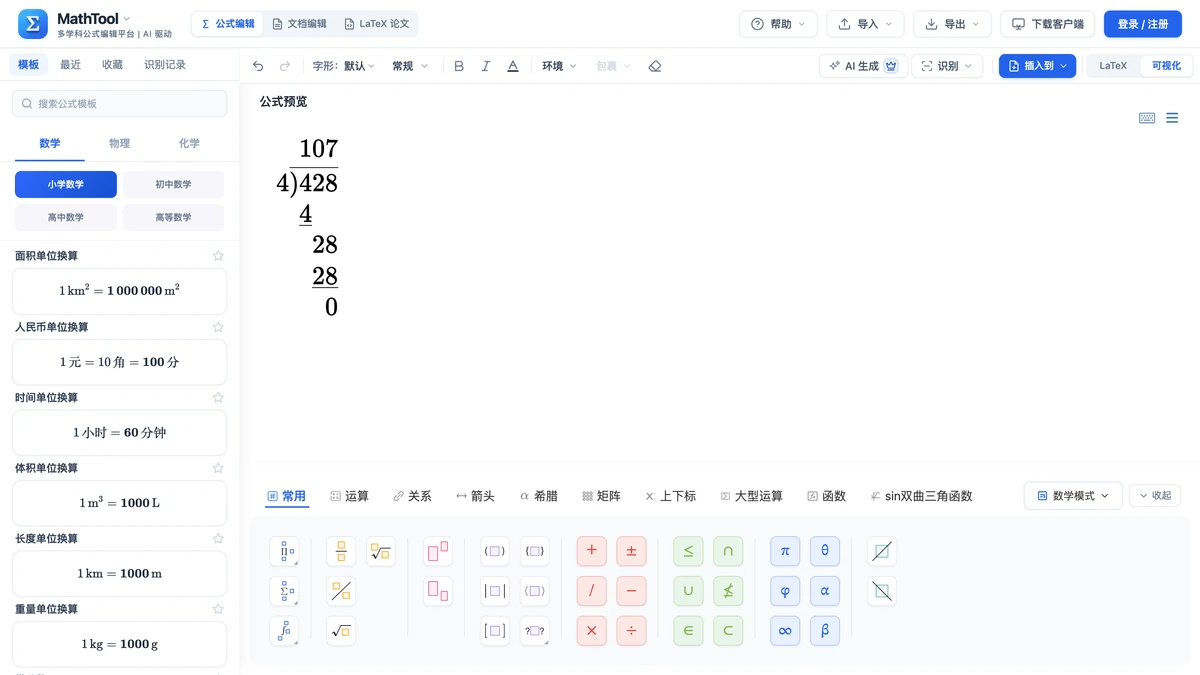Screen dimensions: 1200x675
Task: Insert the beta symbol
Action: pyautogui.click(x=825, y=631)
